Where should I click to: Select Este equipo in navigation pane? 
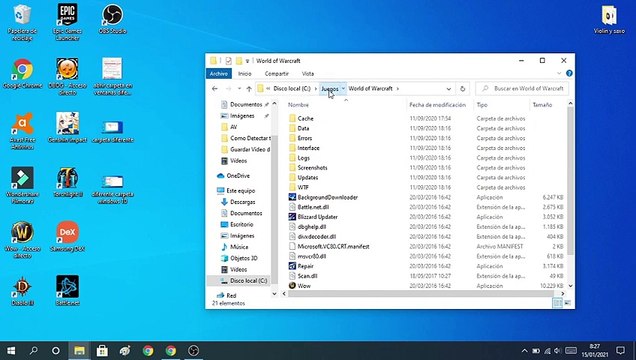[x=241, y=191]
